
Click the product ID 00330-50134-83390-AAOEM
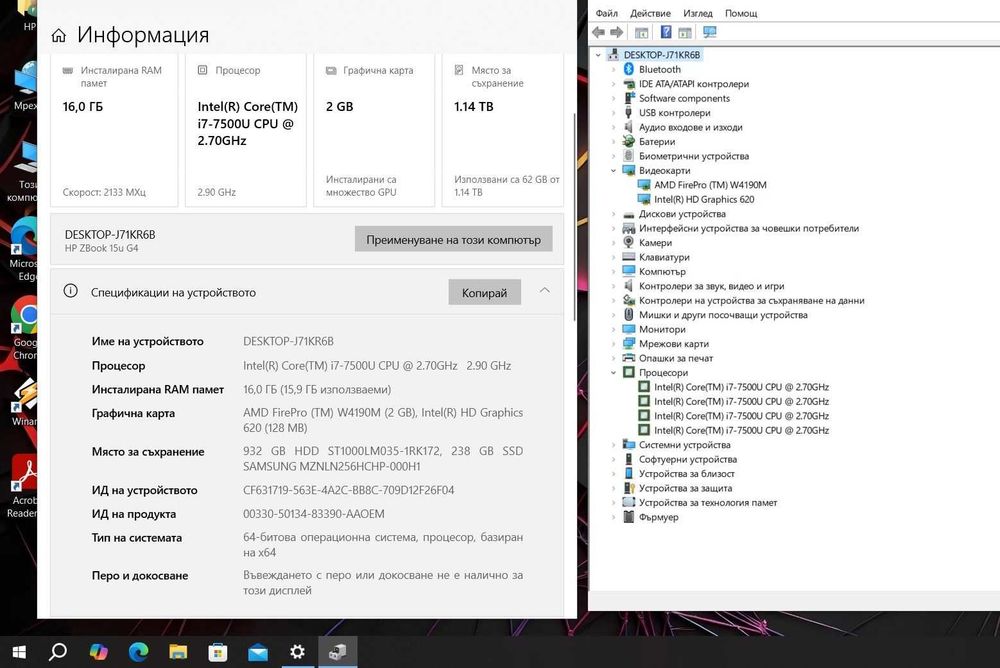tap(313, 514)
